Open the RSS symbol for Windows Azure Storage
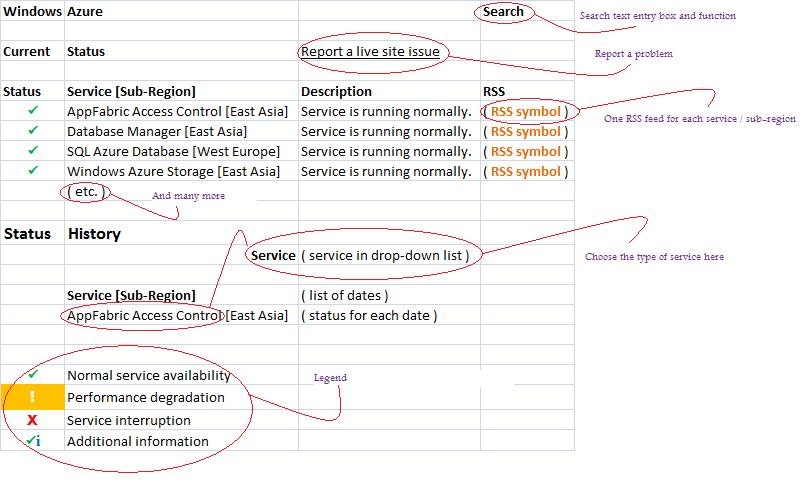810x484 pixels. tap(525, 172)
